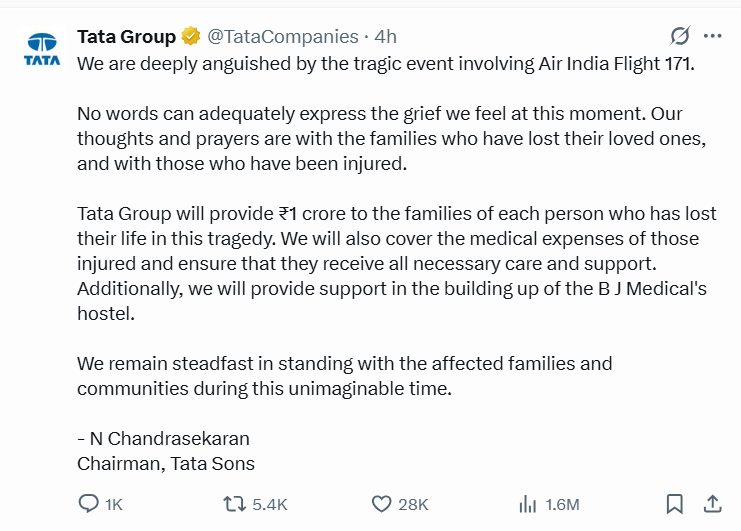This screenshot has height=531, width=741.
Task: Click the sentence mentioning Air India Flight 171
Action: (386, 64)
